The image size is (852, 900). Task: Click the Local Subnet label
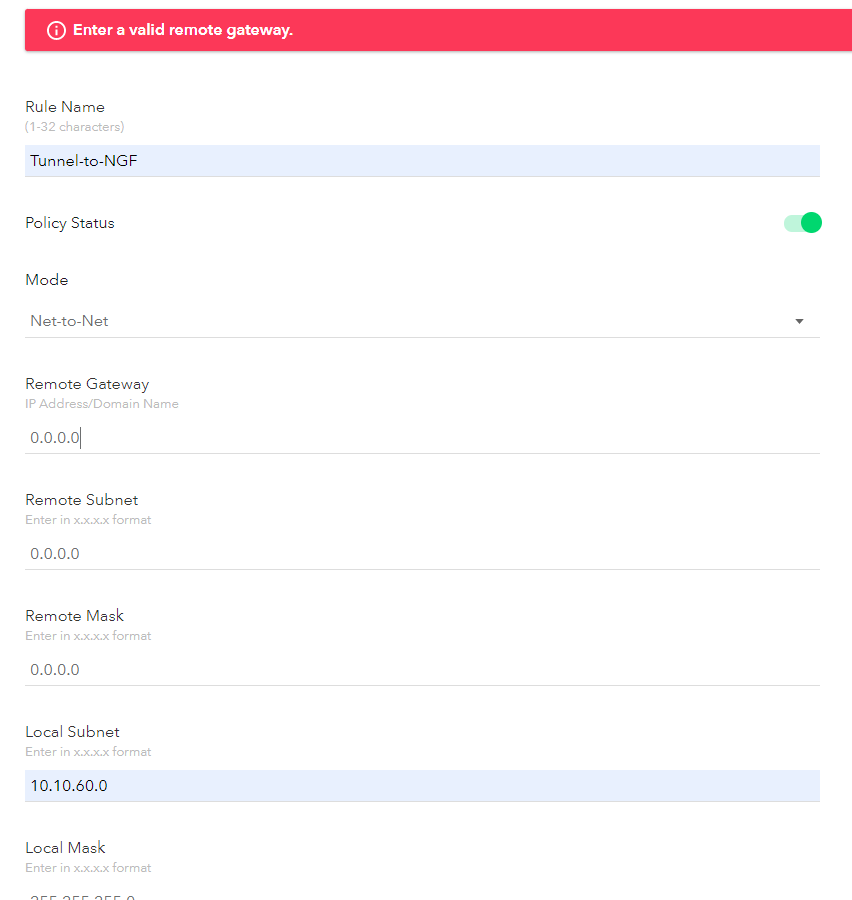[x=72, y=732]
